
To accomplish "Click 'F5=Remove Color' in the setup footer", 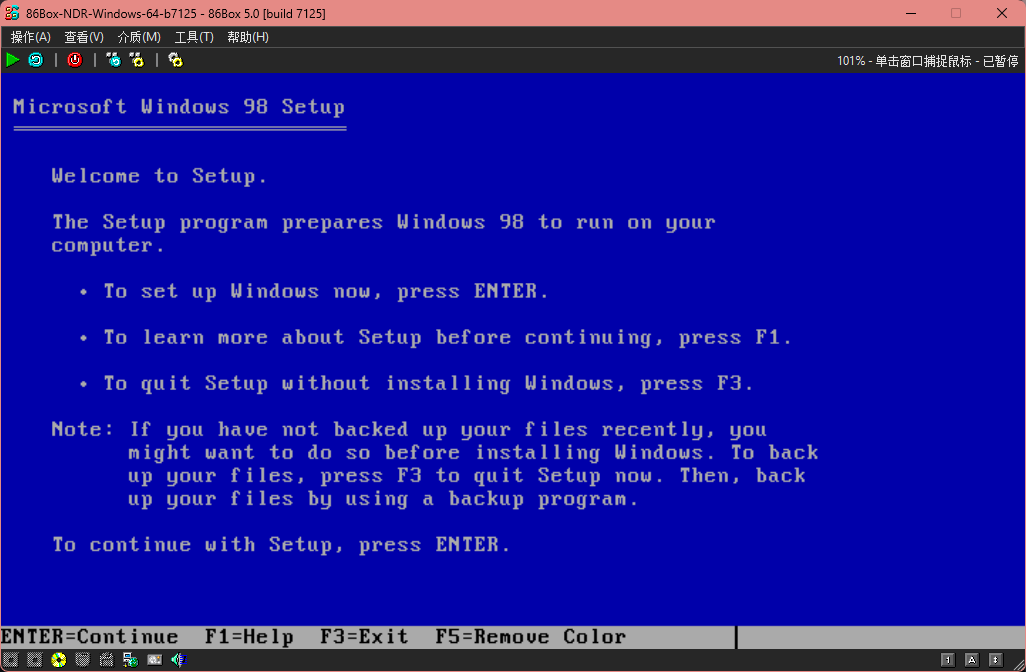I will [531, 637].
